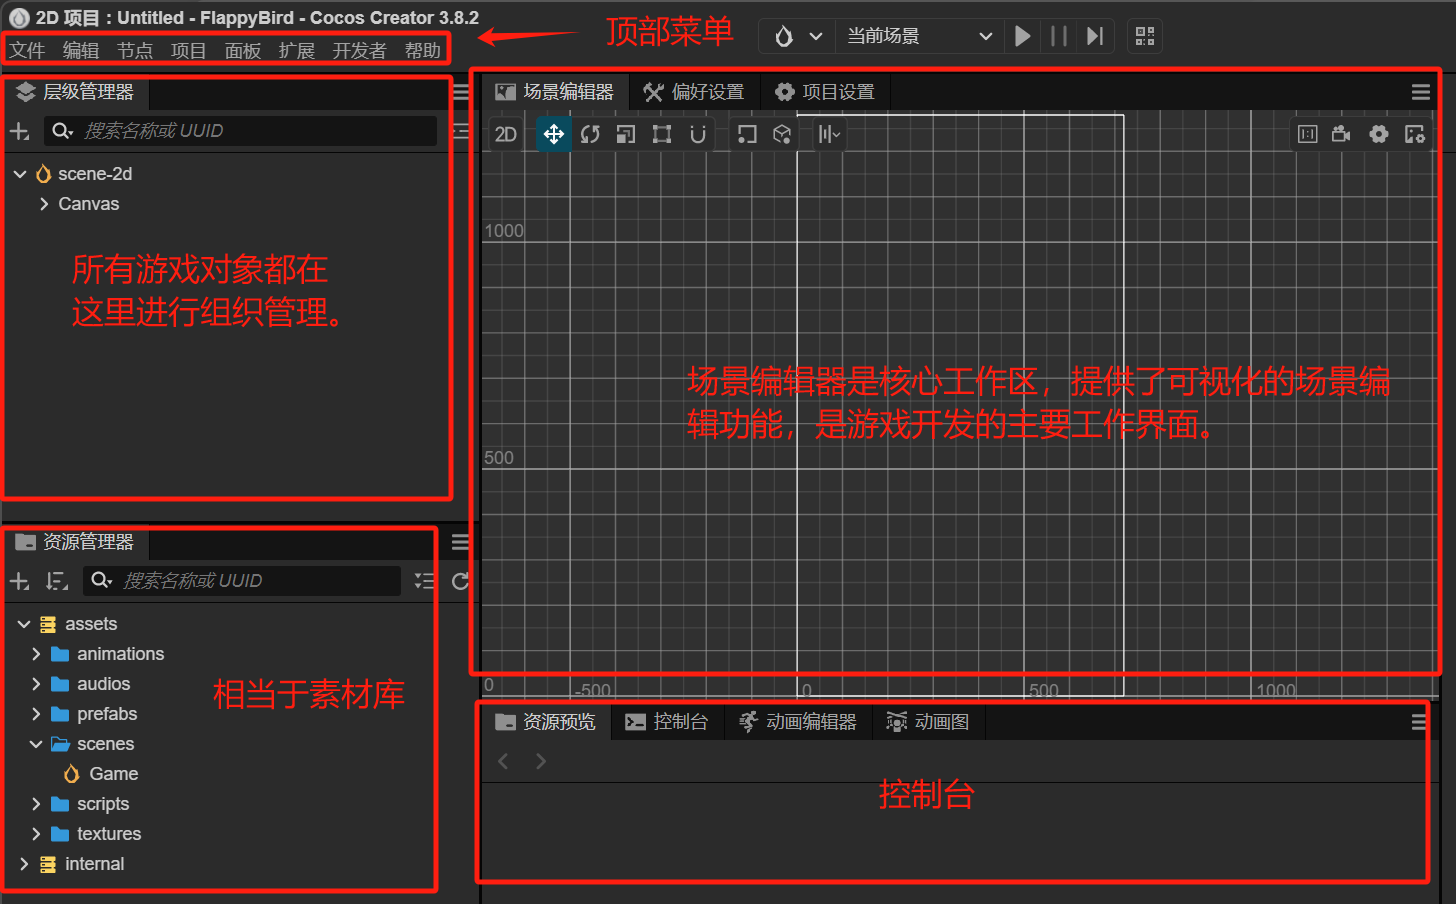Expand the Canvas node
Screen dimensions: 1456x904
pos(44,204)
